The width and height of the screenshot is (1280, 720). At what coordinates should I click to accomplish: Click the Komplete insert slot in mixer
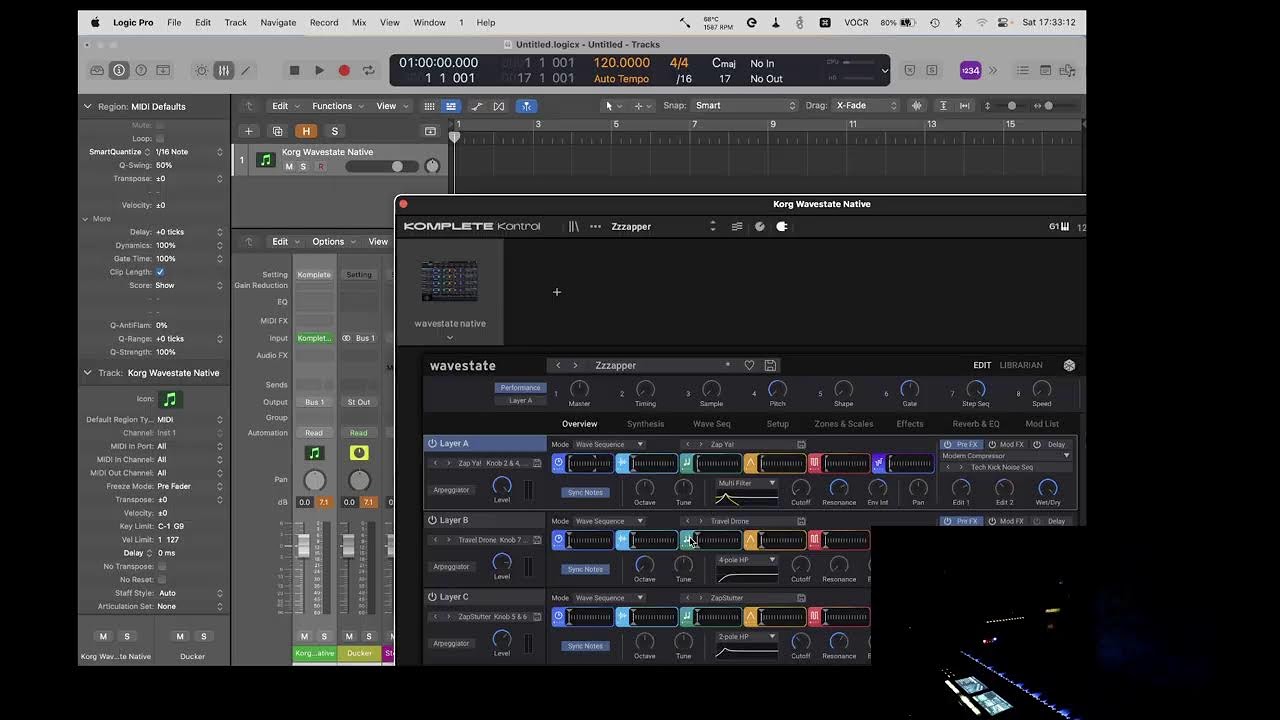click(314, 338)
